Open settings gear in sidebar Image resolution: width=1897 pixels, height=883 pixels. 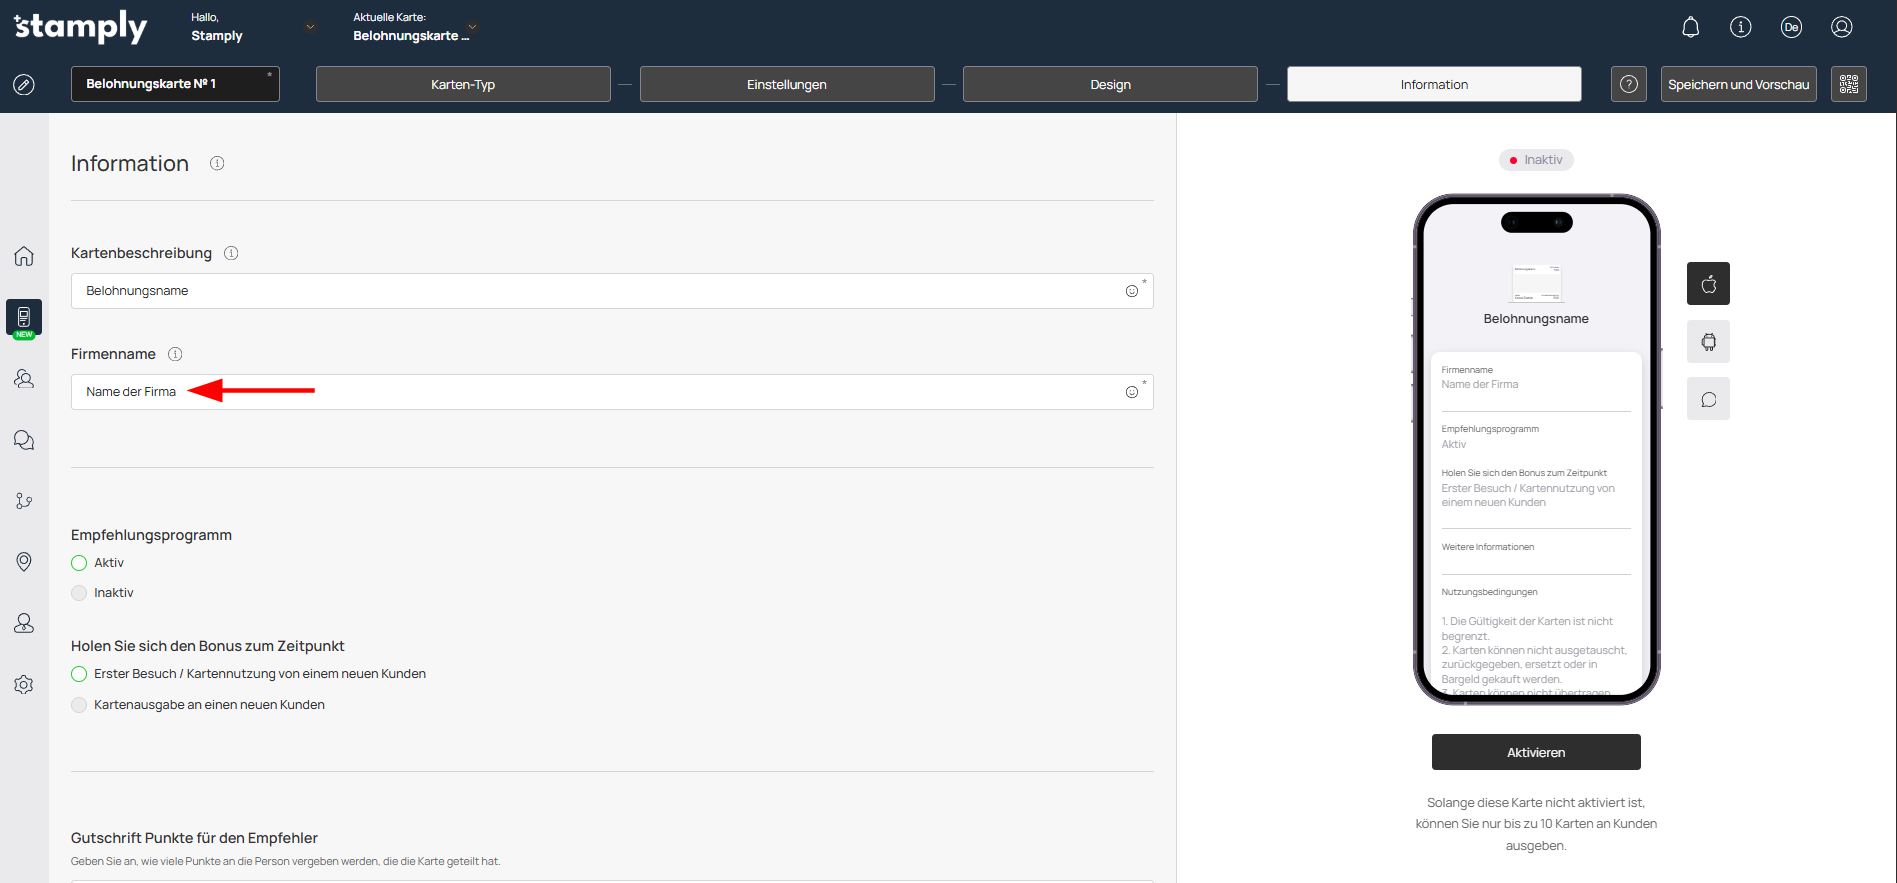24,685
